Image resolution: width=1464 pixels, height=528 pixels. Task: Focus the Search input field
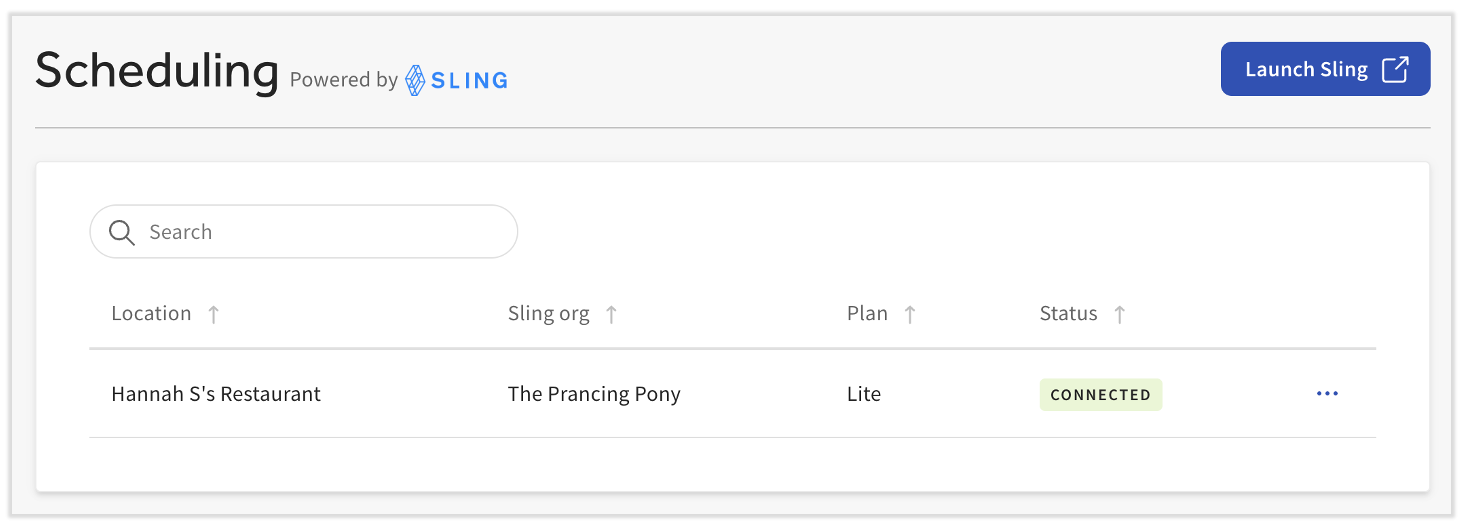point(320,232)
